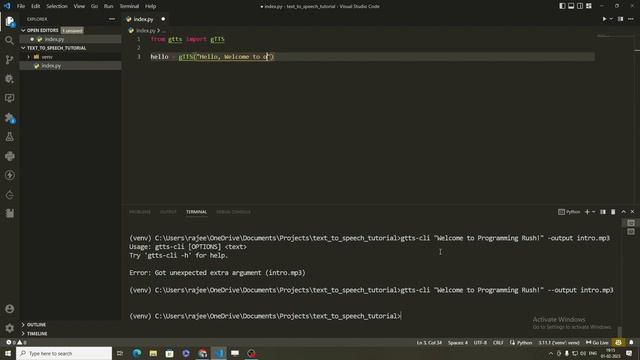640x360 pixels.
Task: Open the Explorer view in activity bar
Action: click(9, 22)
